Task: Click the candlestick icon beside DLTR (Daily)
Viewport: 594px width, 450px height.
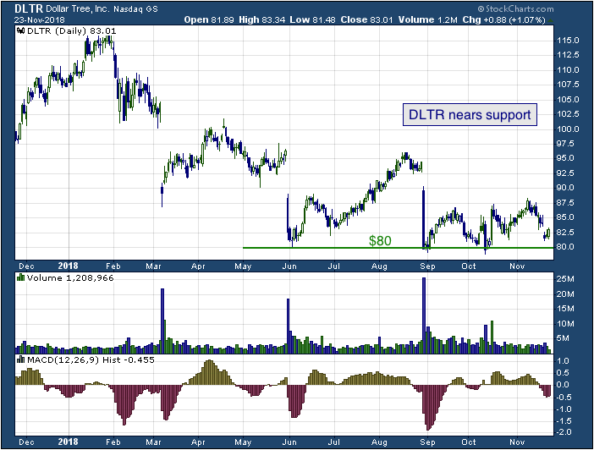Action: tap(21, 31)
